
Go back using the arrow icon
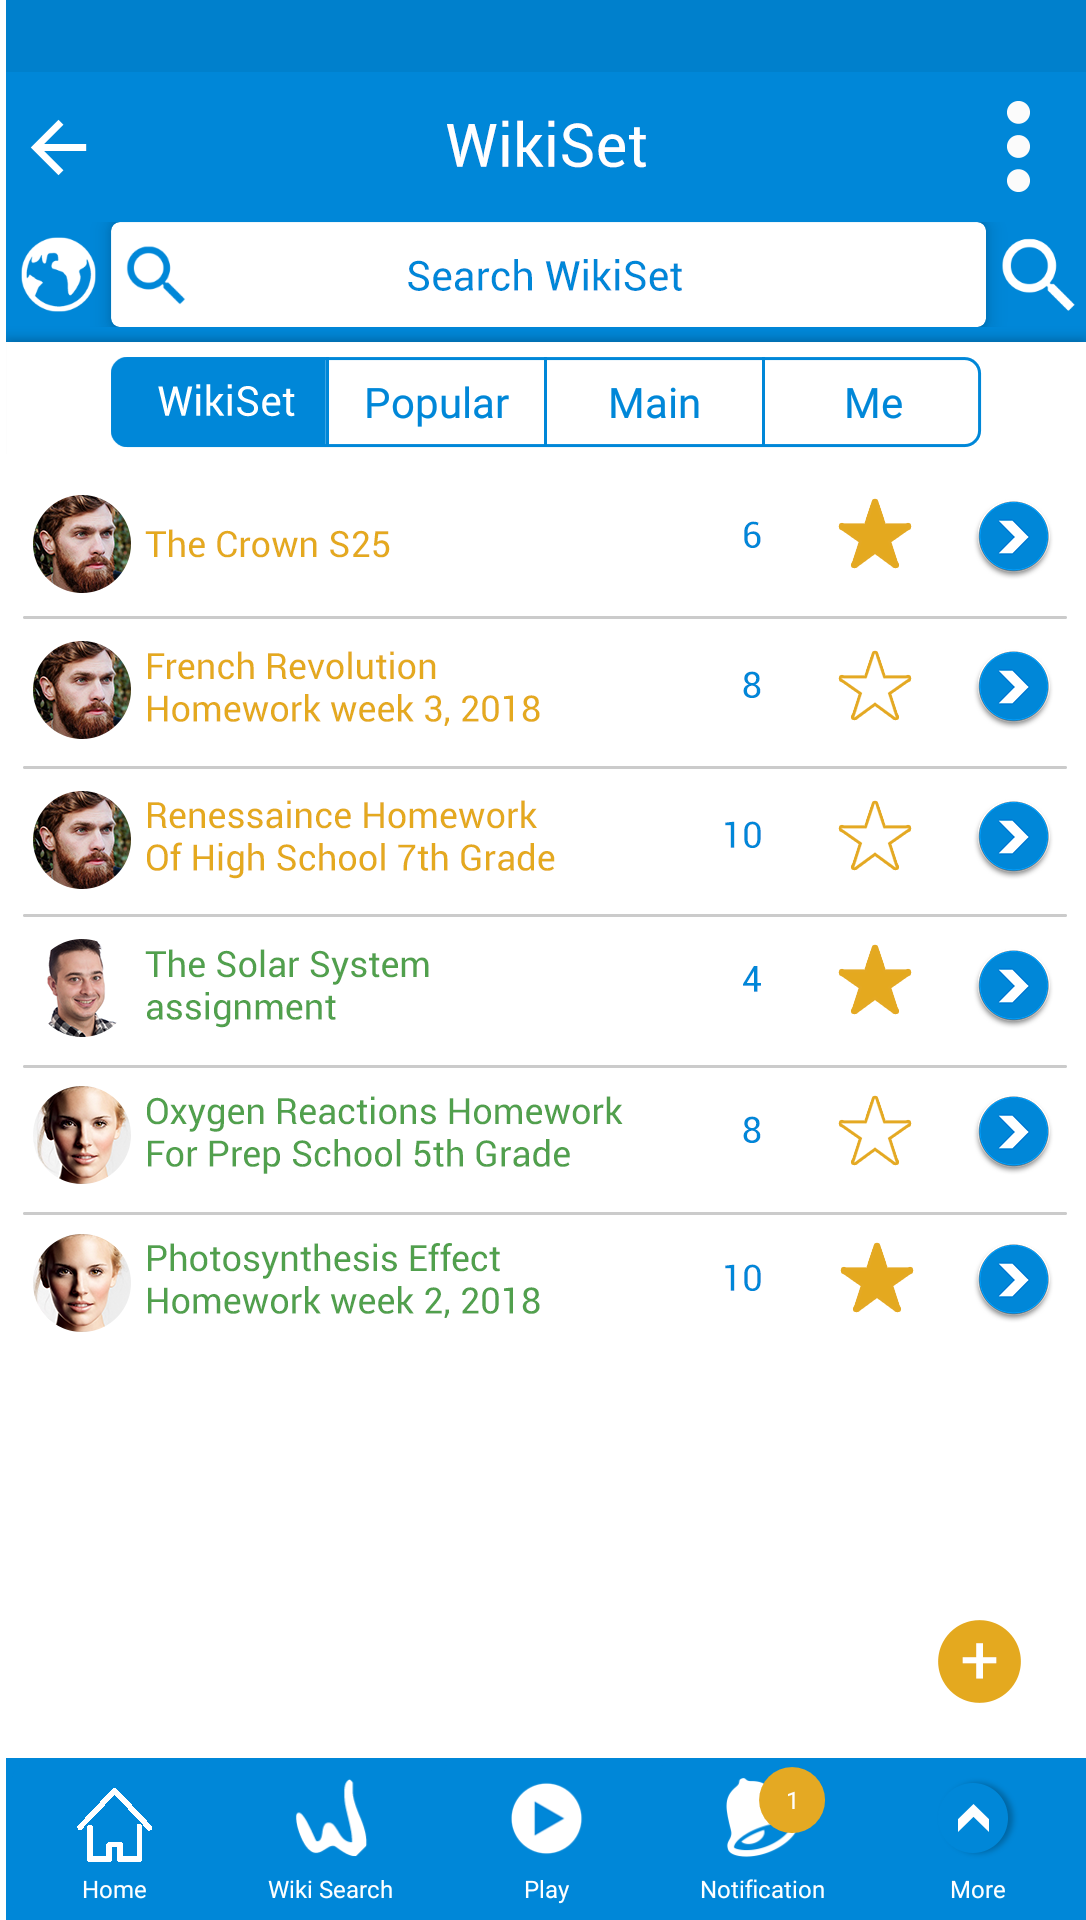coord(59,147)
